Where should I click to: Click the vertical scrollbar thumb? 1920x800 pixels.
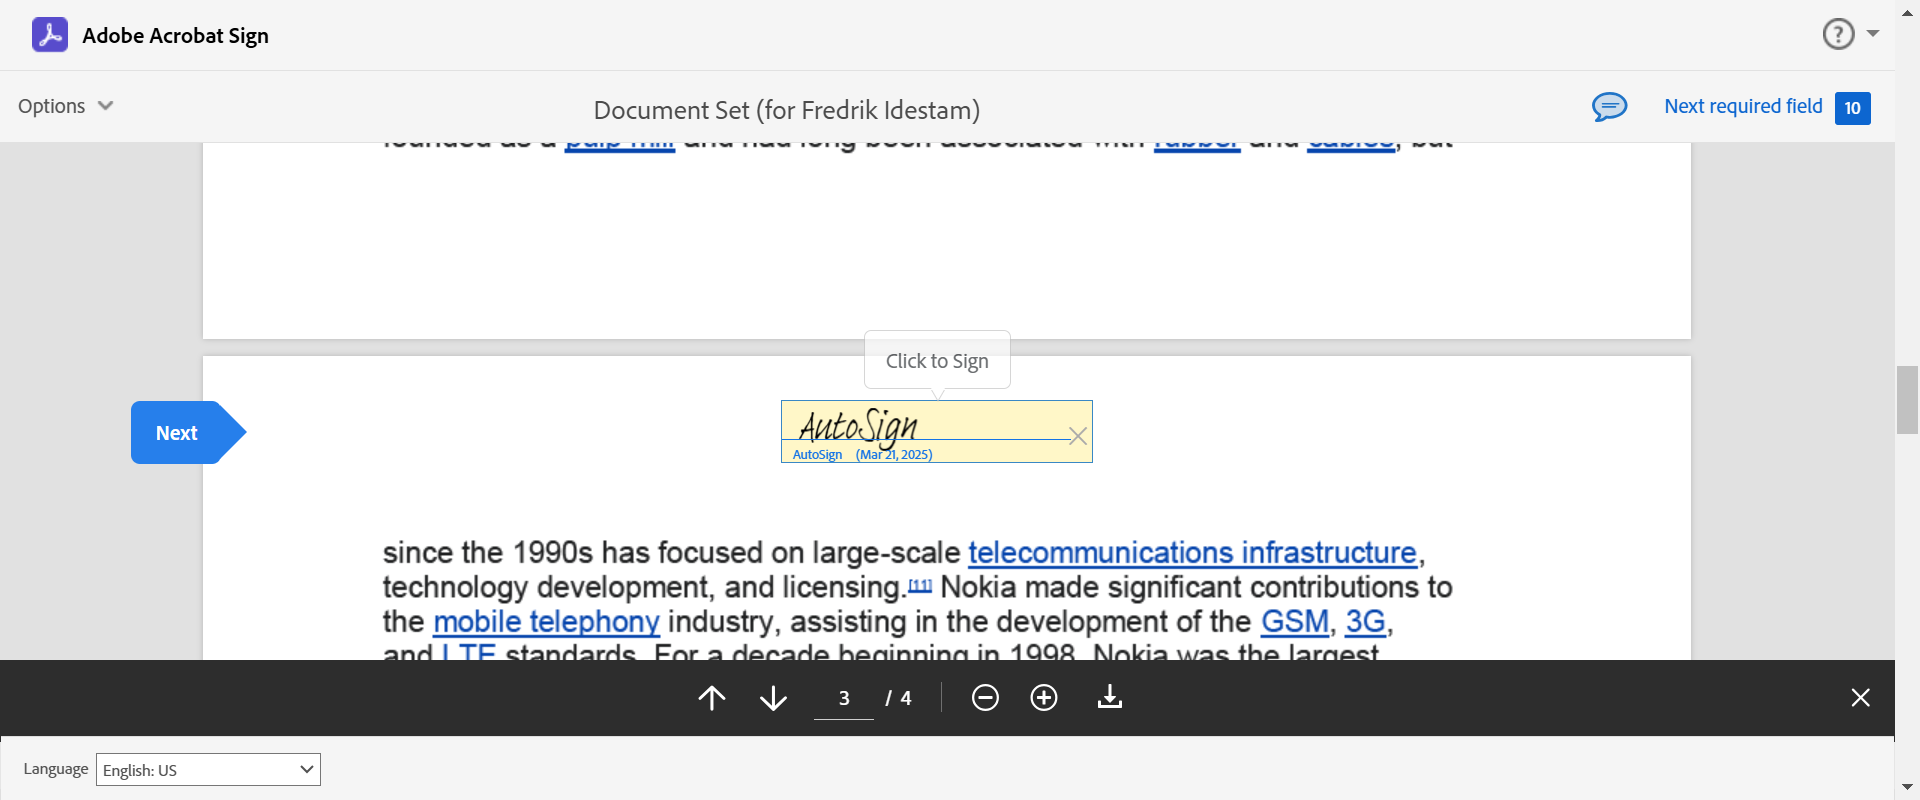pyautogui.click(x=1907, y=400)
